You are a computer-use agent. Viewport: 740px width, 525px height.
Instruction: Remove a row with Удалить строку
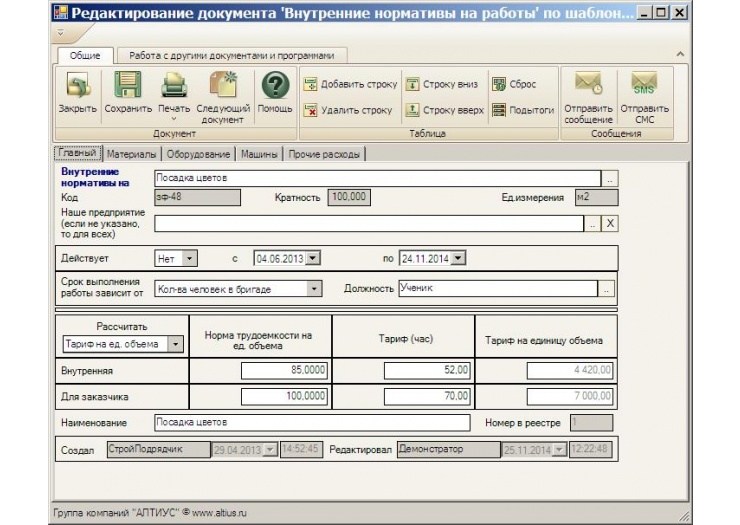[x=348, y=110]
